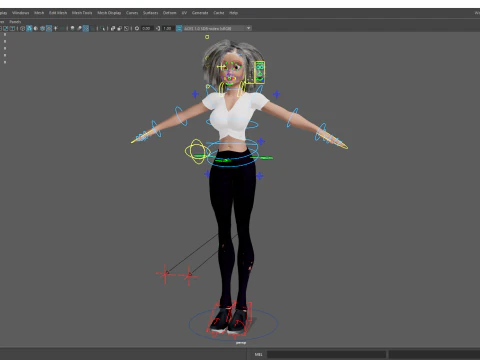
Task: Open the Mesh menu
Action: [39, 13]
